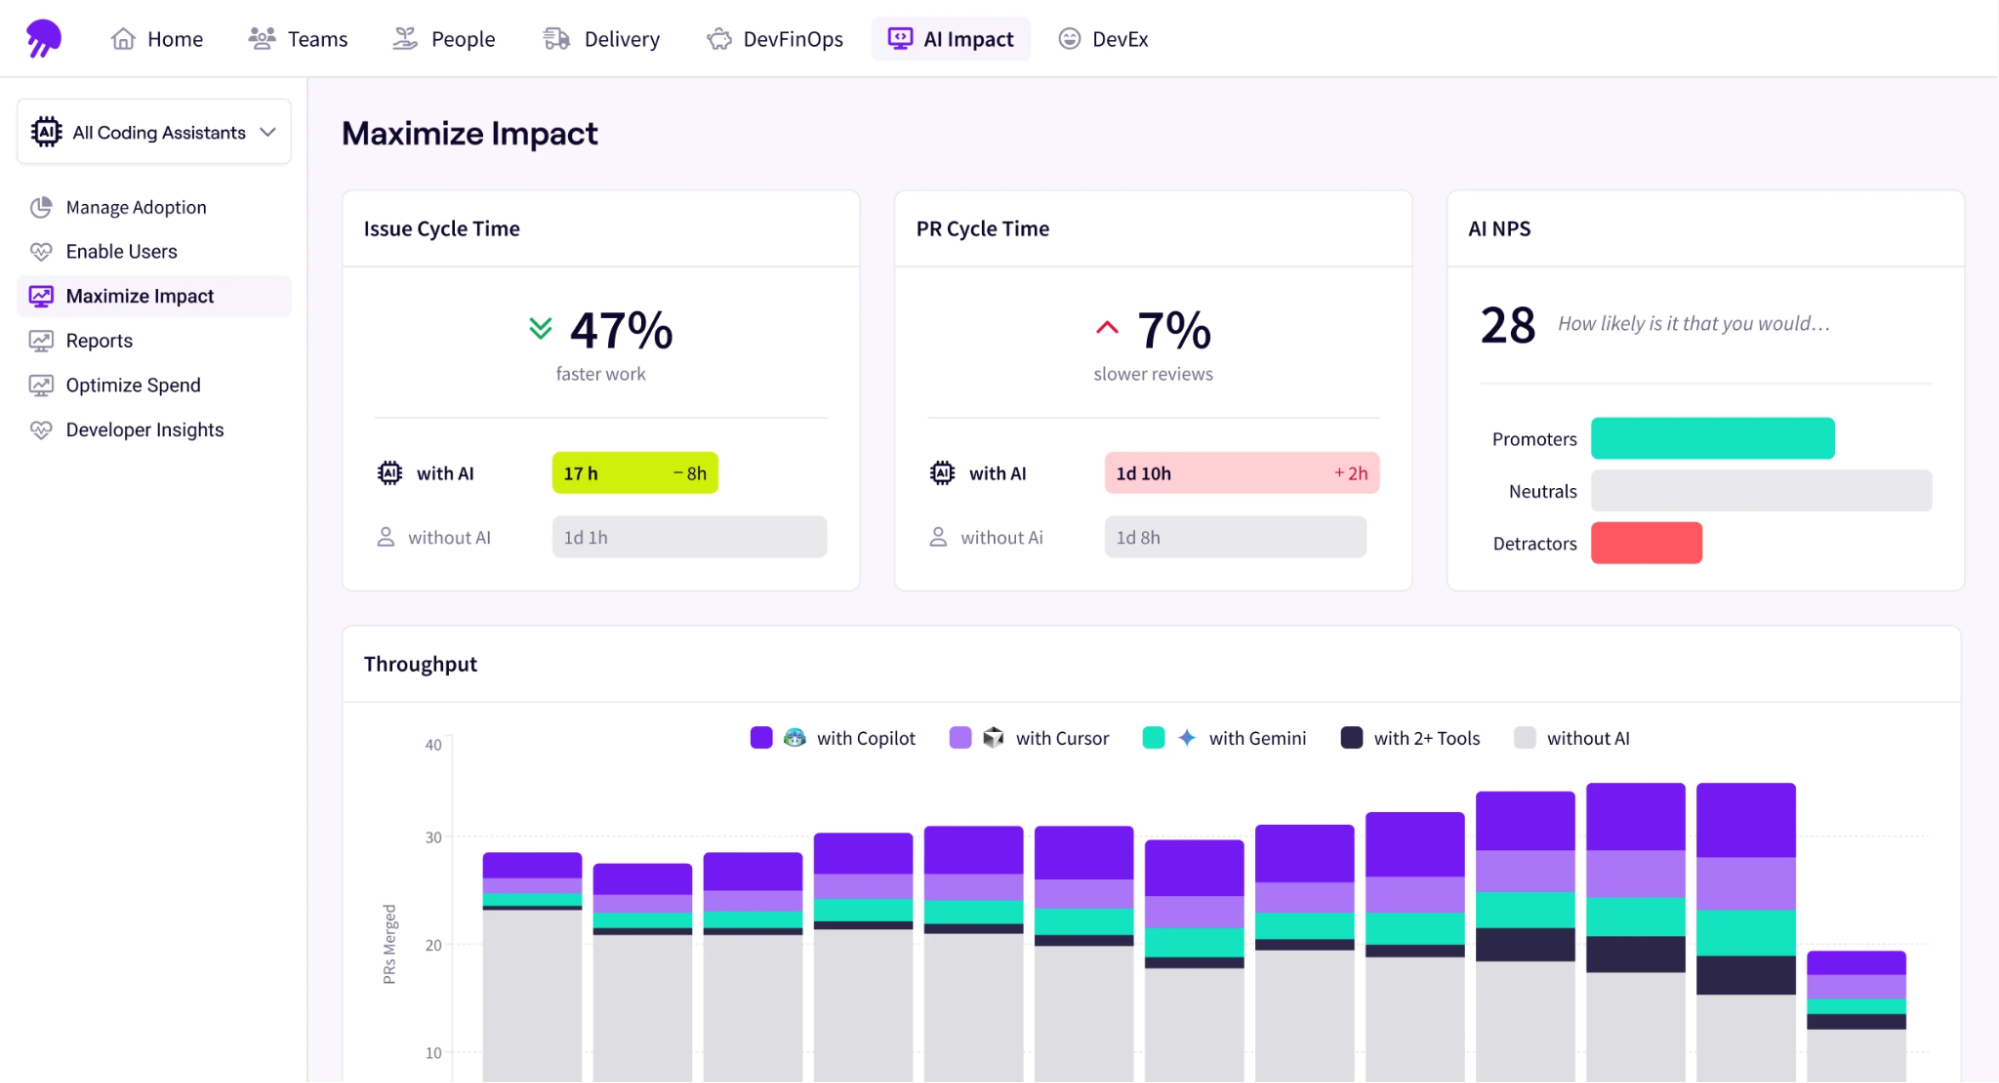This screenshot has width=1999, height=1083.
Task: Open the All Coding Assistants dropdown
Action: 153,131
